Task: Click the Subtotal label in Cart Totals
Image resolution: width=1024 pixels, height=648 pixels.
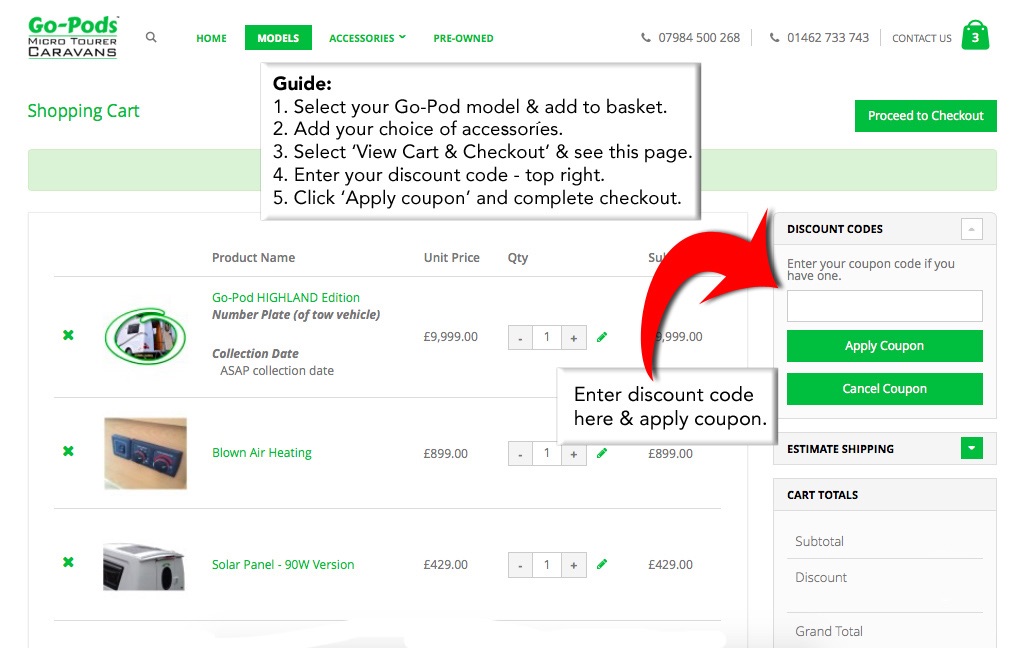Action: (819, 541)
